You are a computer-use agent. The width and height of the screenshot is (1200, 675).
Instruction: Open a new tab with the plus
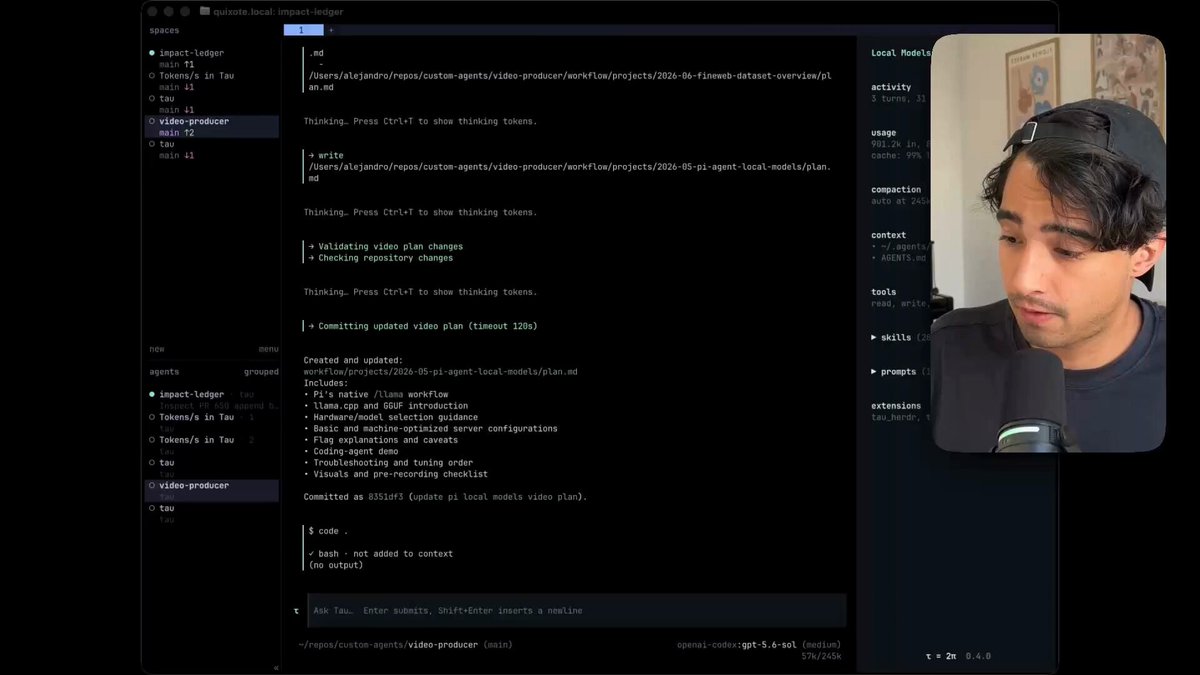331,30
